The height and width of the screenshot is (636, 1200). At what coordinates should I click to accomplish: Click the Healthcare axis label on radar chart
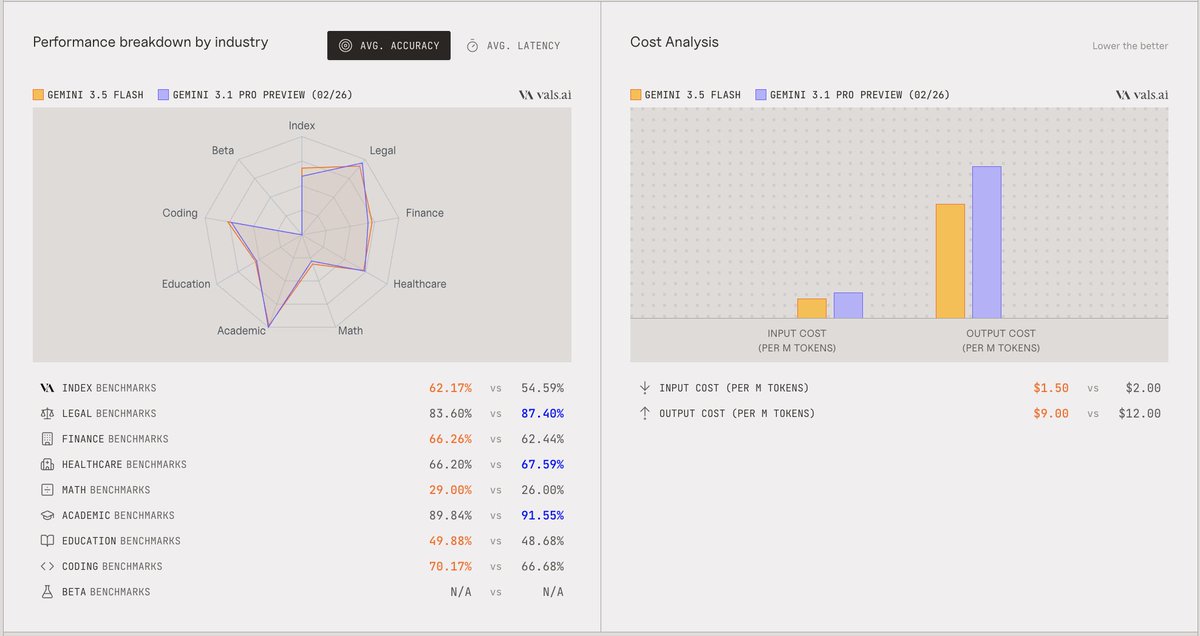(x=420, y=284)
